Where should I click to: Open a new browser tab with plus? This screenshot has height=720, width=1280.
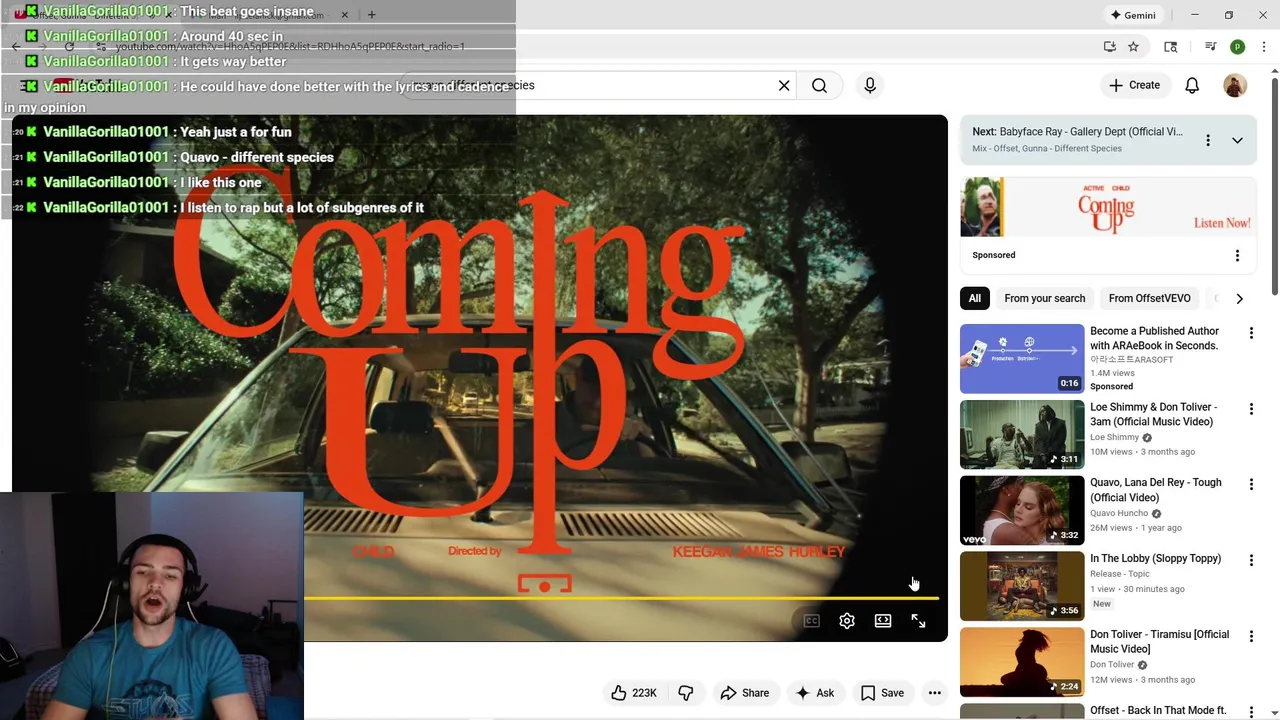pyautogui.click(x=371, y=15)
